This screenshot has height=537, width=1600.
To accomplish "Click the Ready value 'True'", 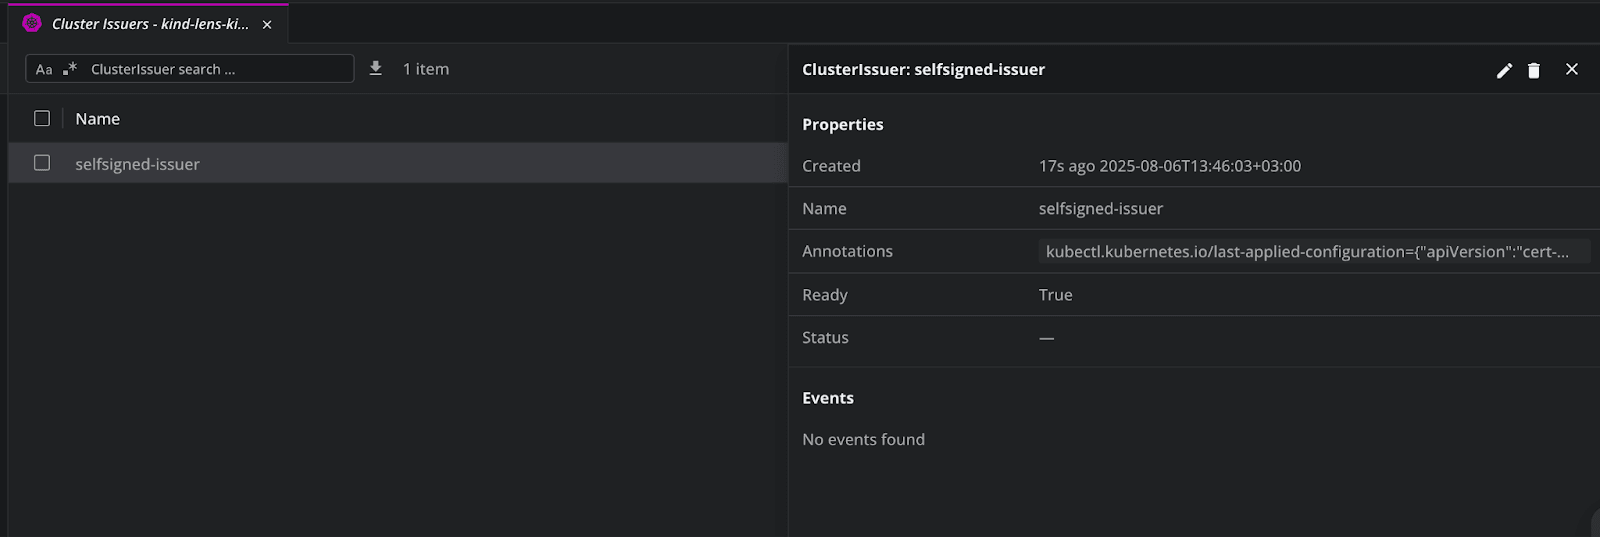I will tap(1055, 295).
